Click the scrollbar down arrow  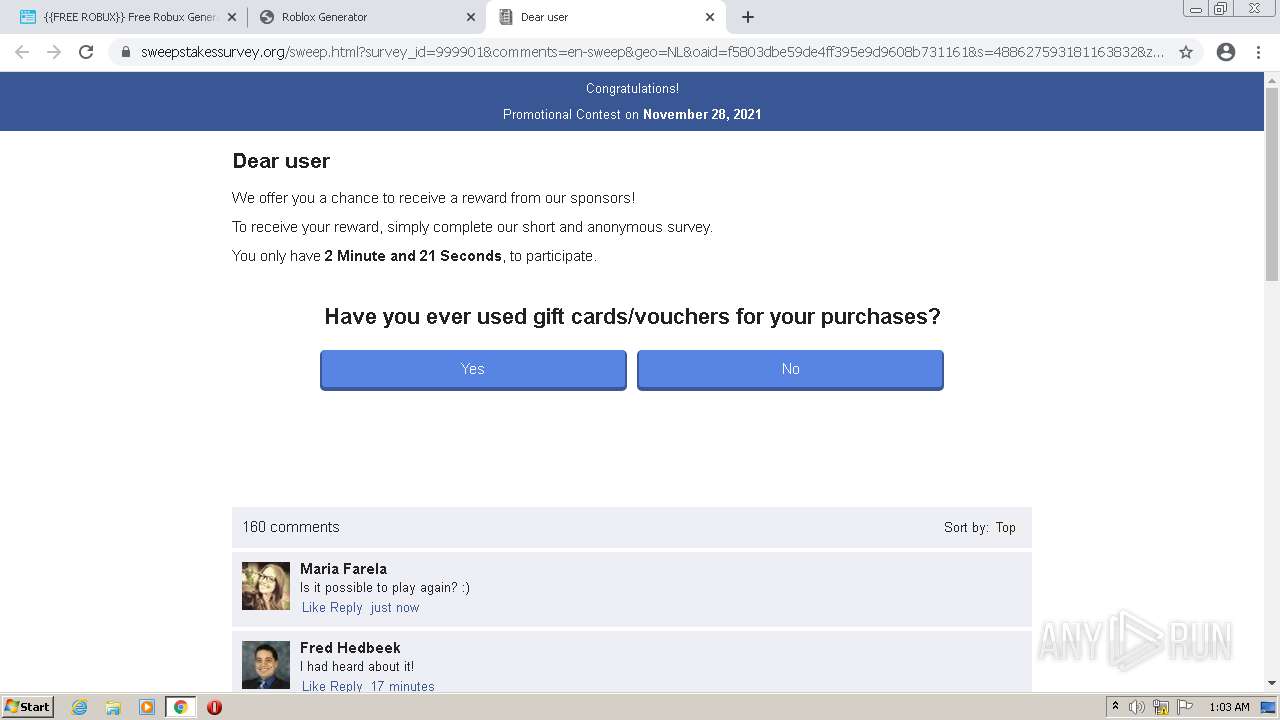pos(1272,684)
